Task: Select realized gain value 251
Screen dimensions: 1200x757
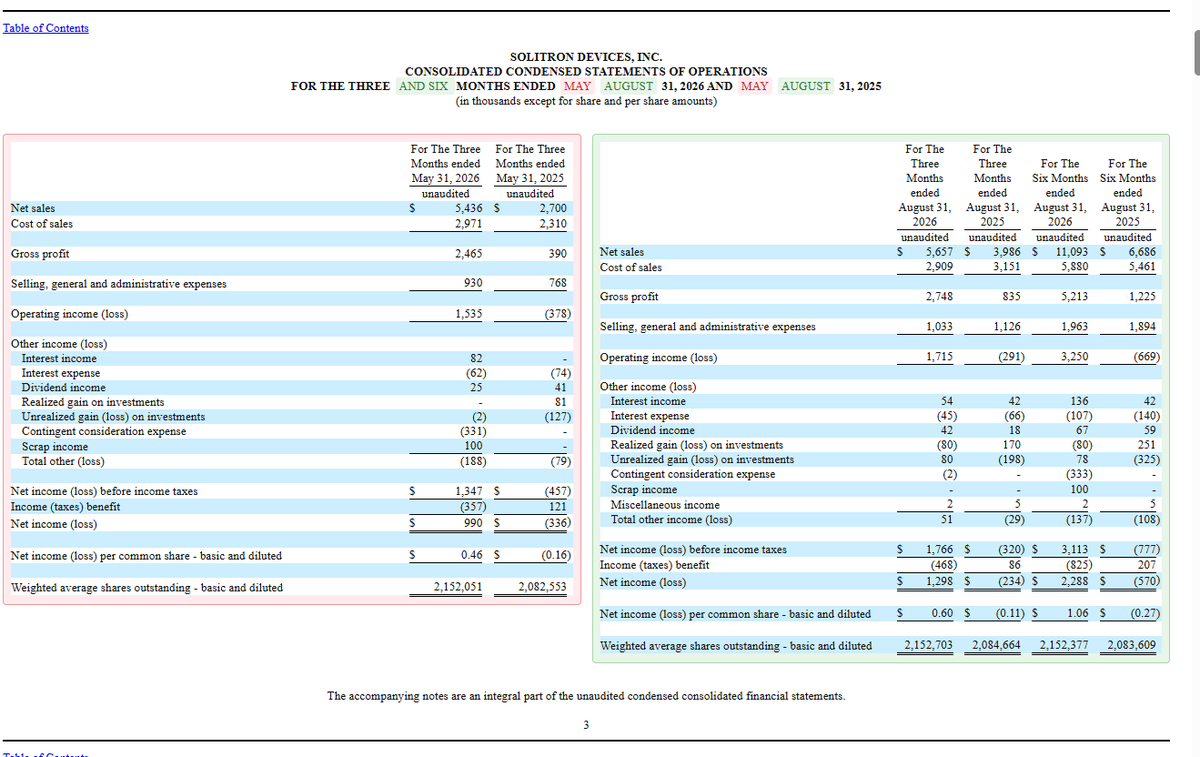Action: (x=1146, y=445)
